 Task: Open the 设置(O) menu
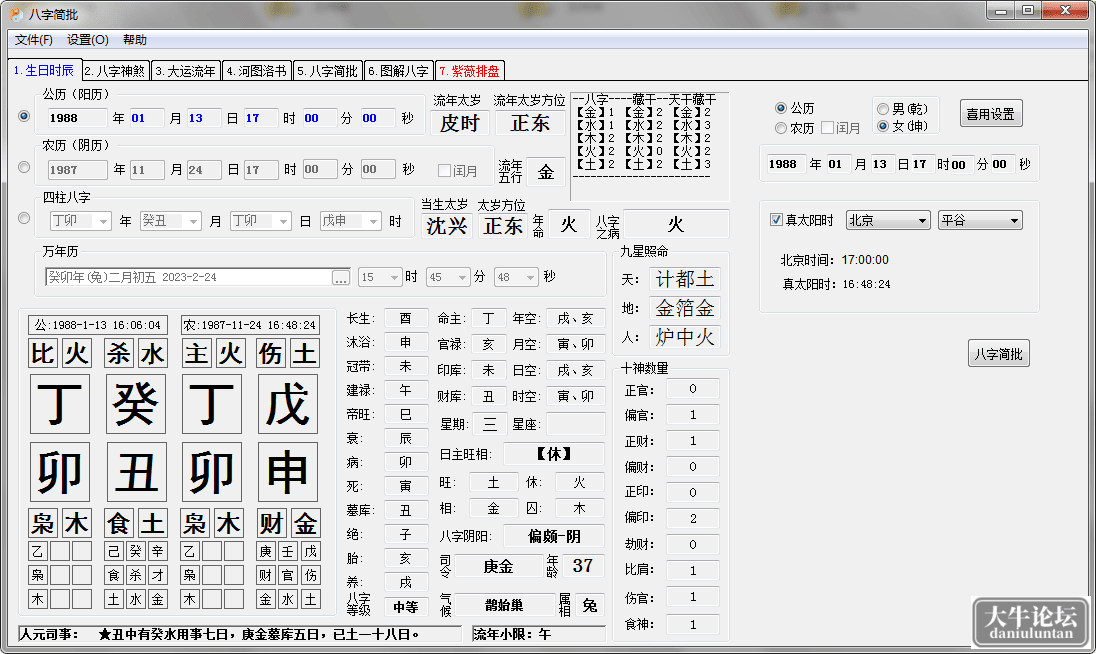pos(87,40)
